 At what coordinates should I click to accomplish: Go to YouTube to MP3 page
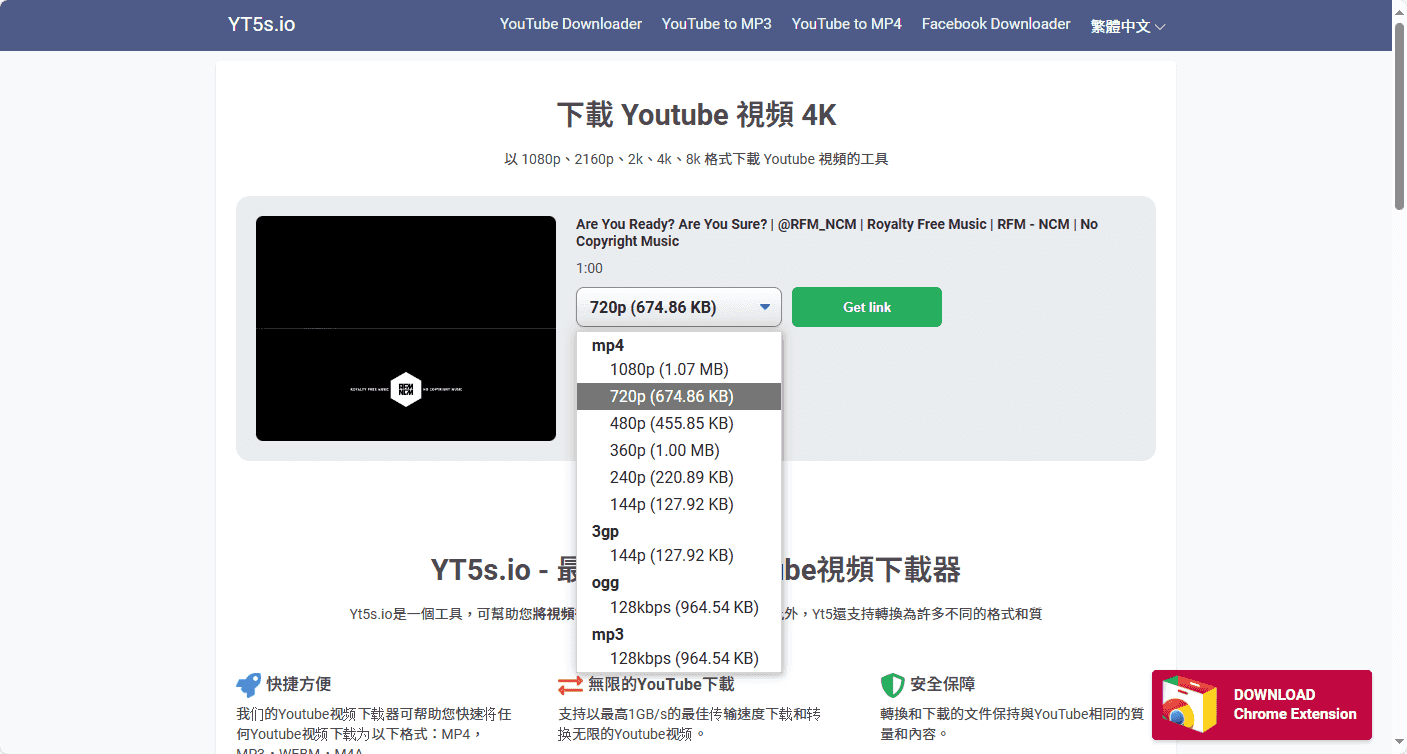(x=717, y=24)
